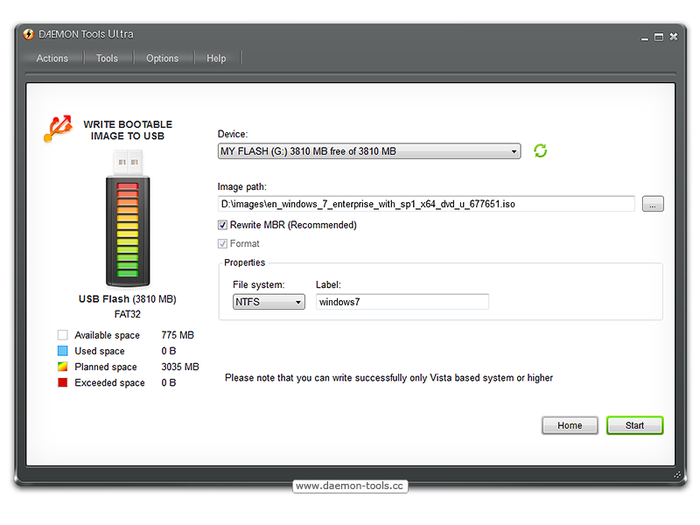Image resolution: width=700 pixels, height=525 pixels.
Task: Click the '775 MB' available space value
Action: pyautogui.click(x=178, y=335)
